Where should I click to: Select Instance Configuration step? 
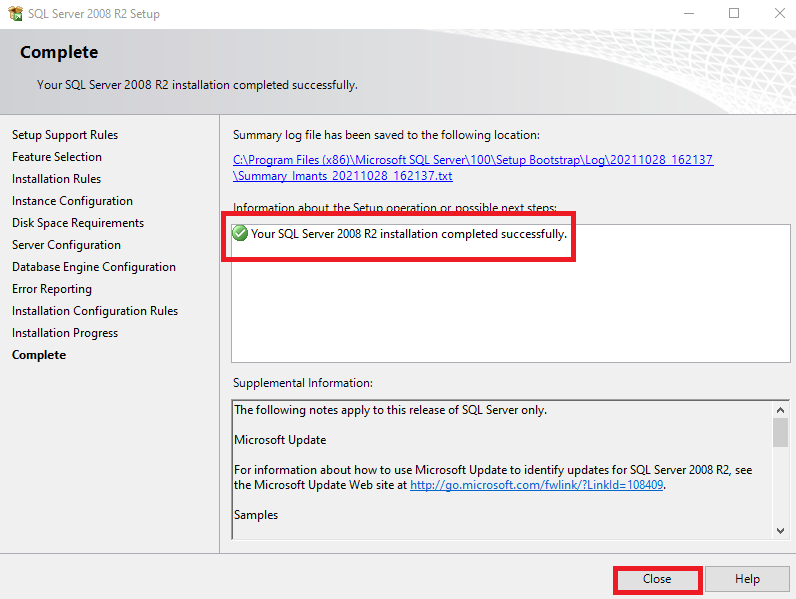72,201
